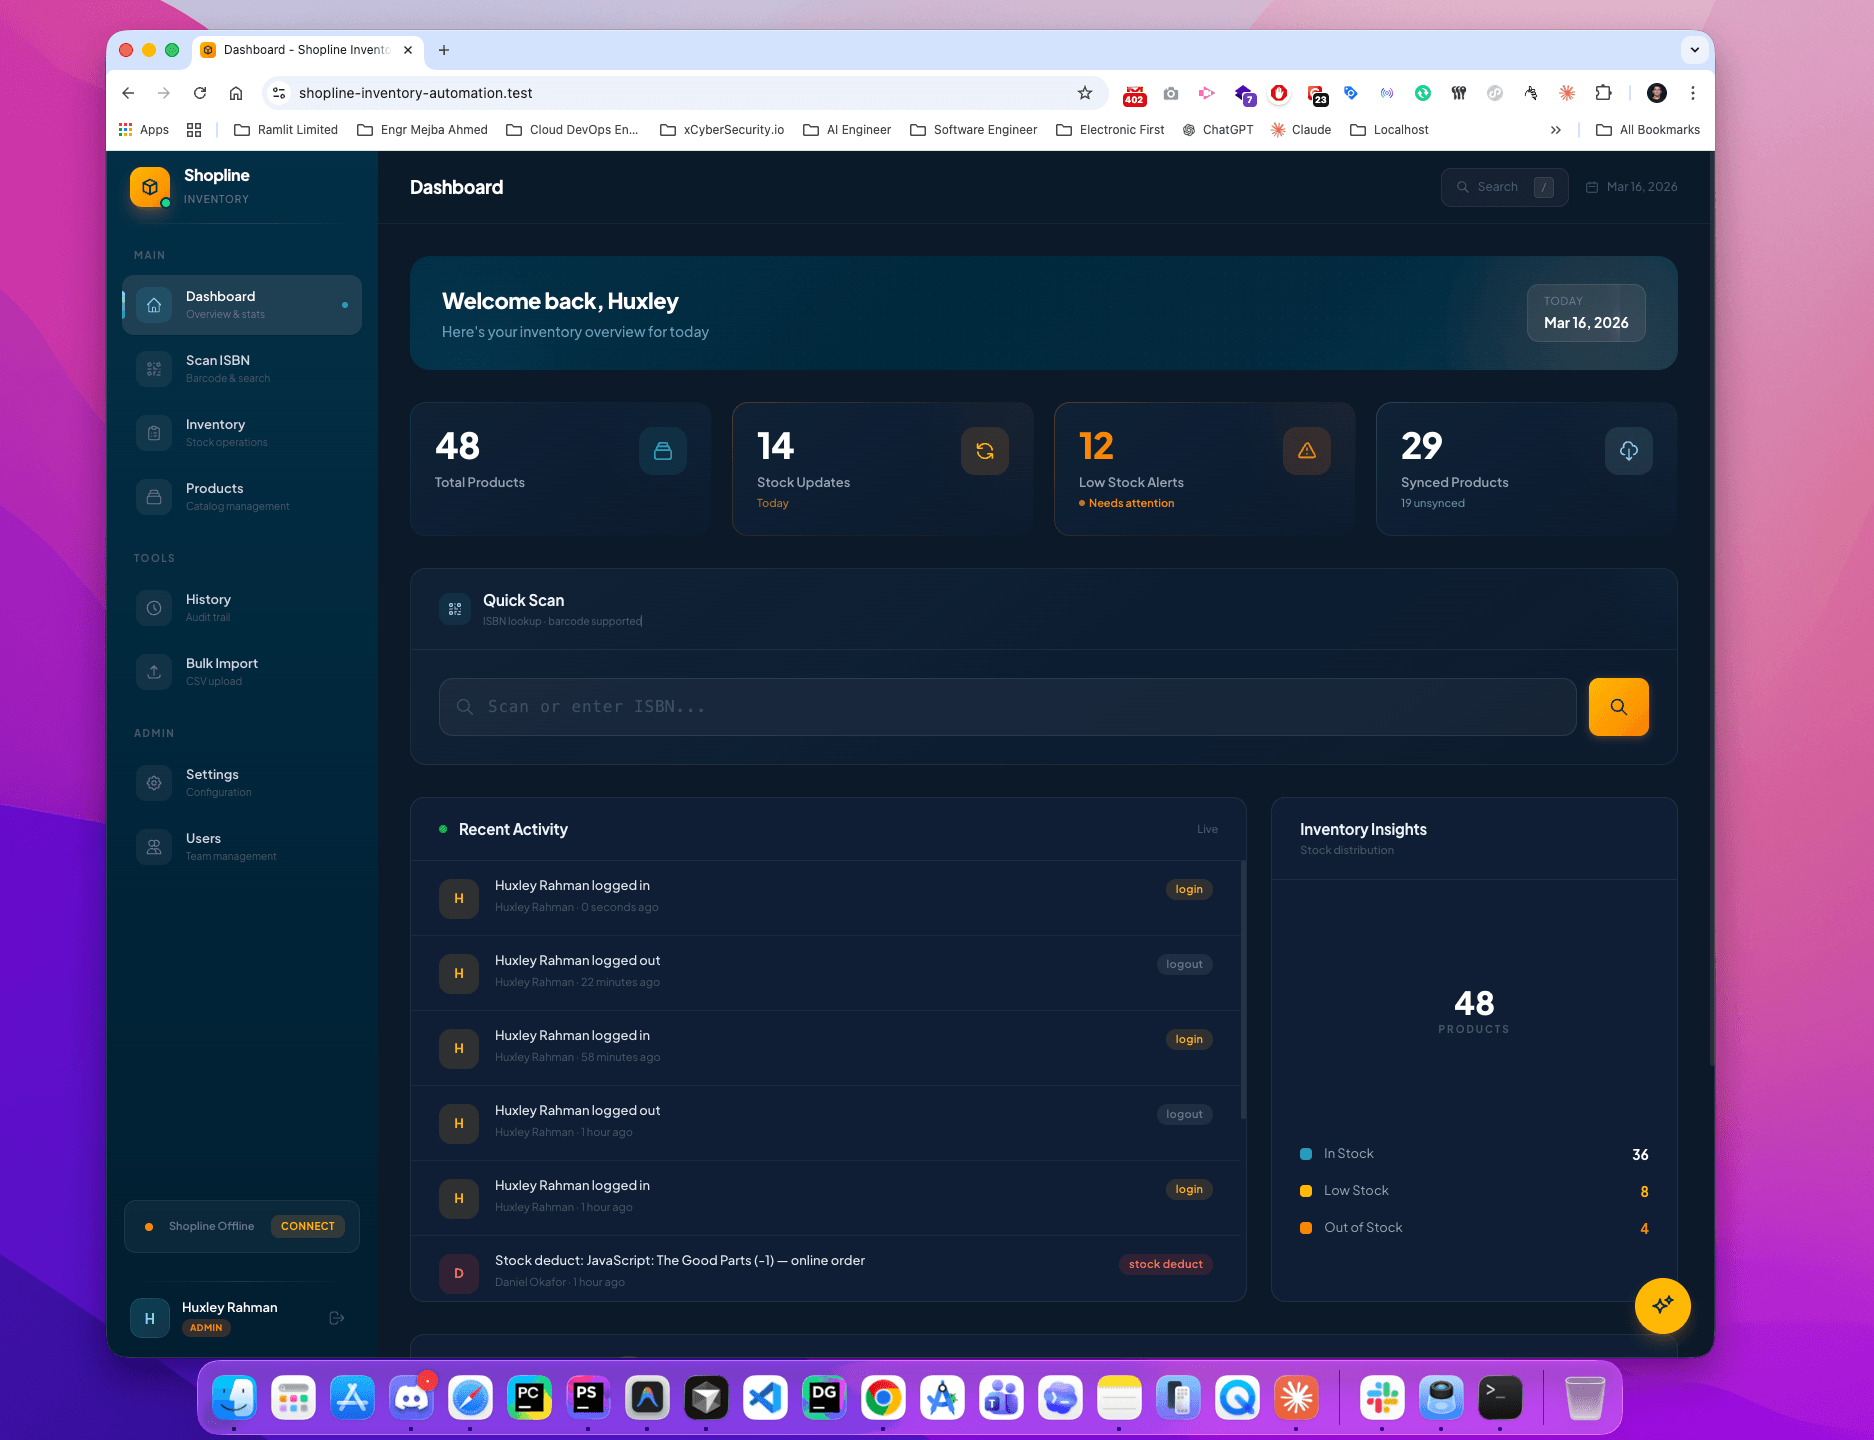Click the History audit trail clock icon
Viewport: 1874px width, 1440px height.
click(x=154, y=608)
